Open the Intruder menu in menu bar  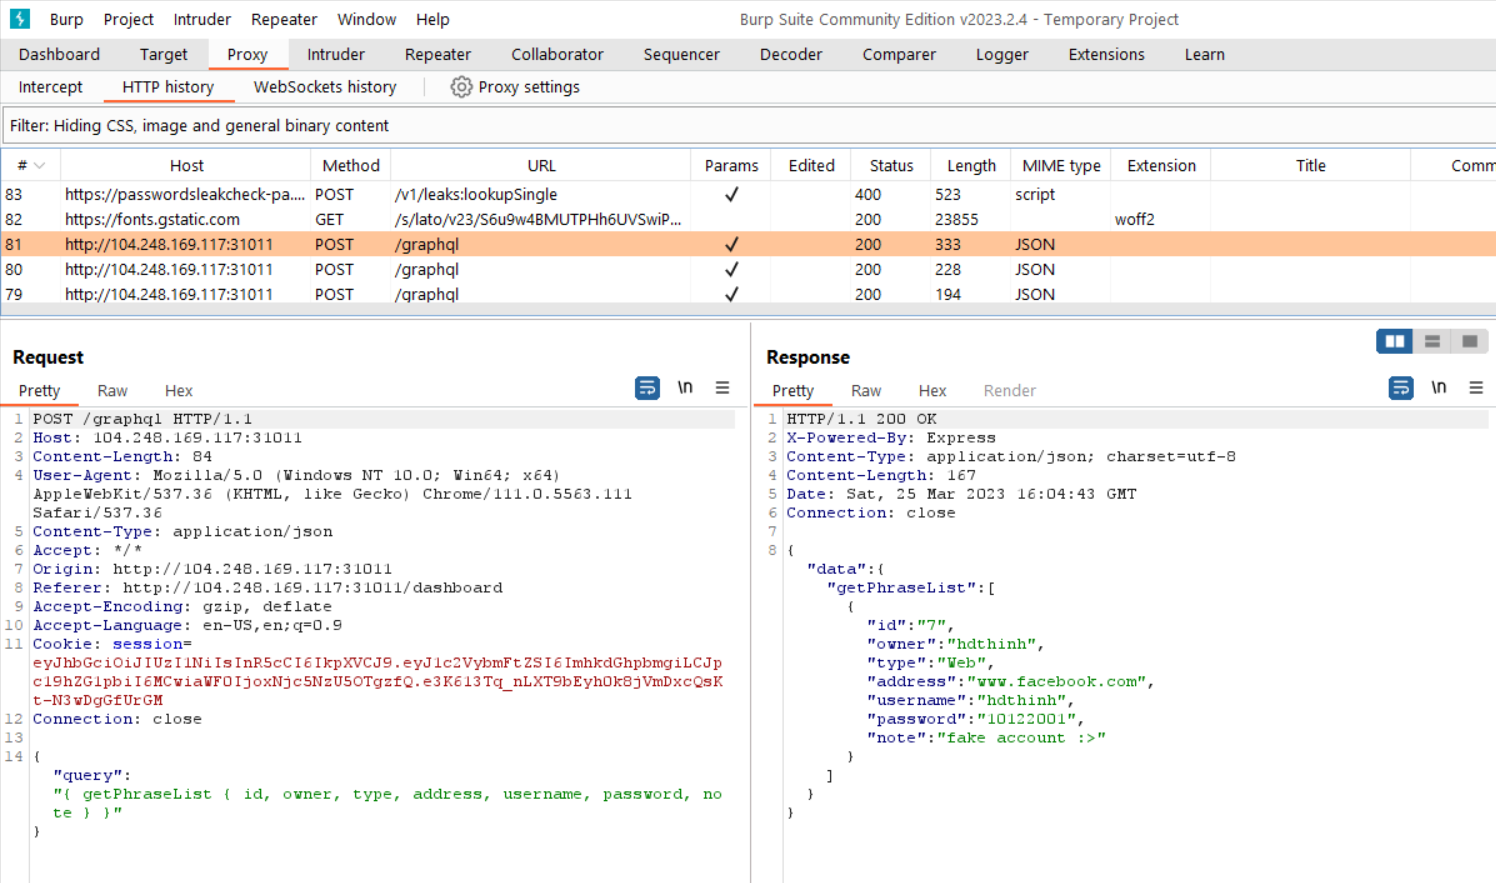click(x=202, y=19)
